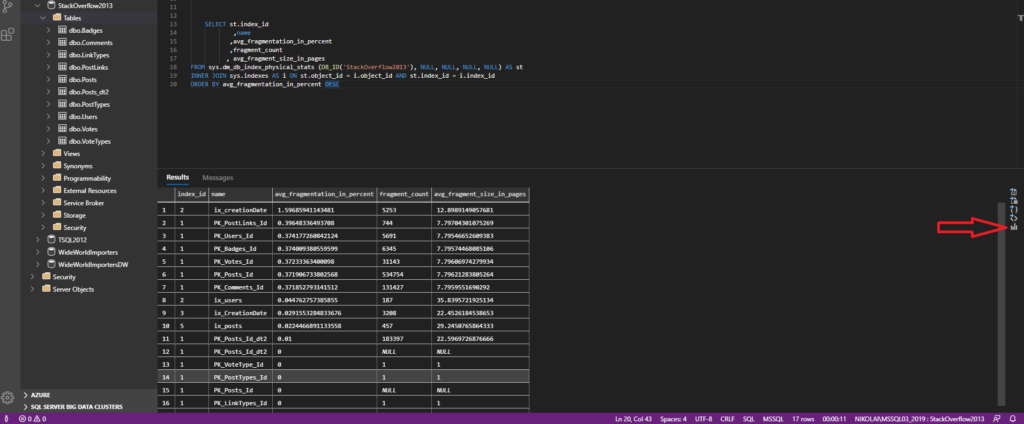Viewport: 1024px width, 424px height.
Task: Save results as XML icon
Action: (1014, 218)
